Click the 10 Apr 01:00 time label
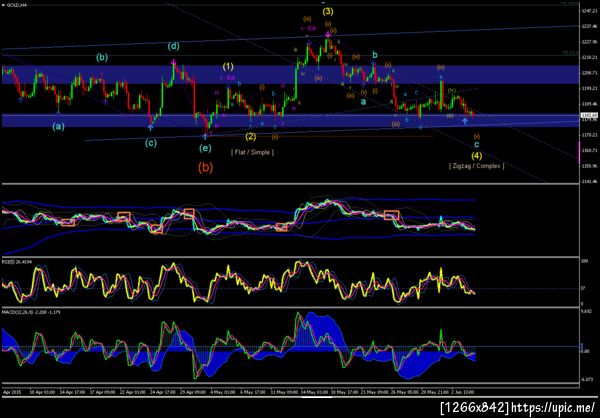The image size is (600, 418). 40,393
